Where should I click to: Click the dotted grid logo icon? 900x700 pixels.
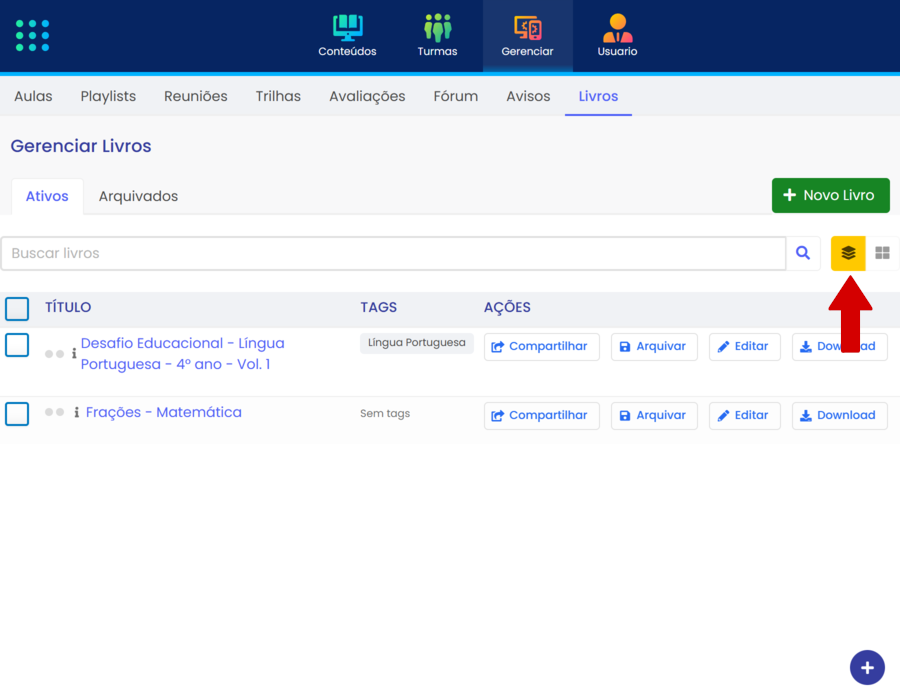pyautogui.click(x=32, y=35)
